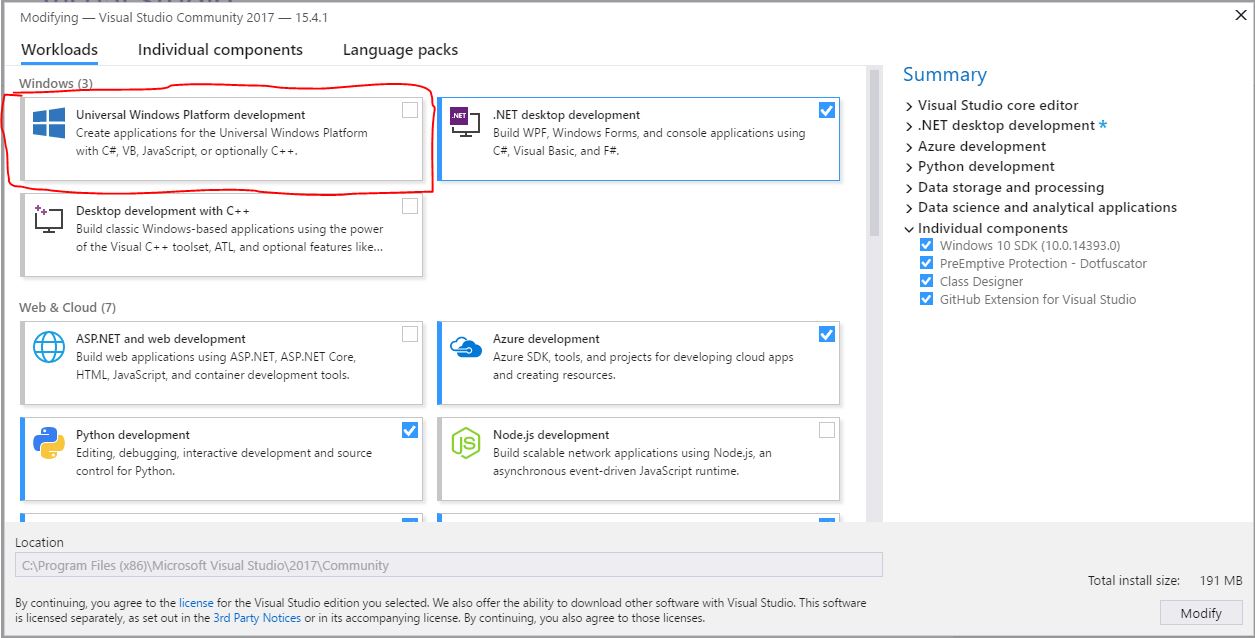This screenshot has width=1255, height=638.
Task: Open the 3rd Party Notices link
Action: pyautogui.click(x=257, y=618)
